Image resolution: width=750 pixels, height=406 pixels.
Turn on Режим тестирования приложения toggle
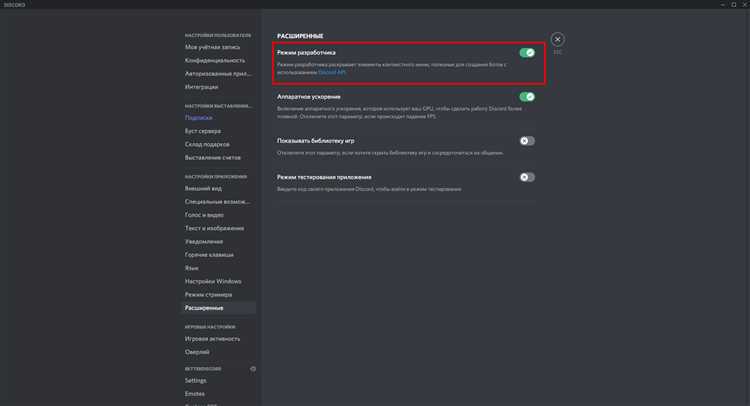click(x=527, y=177)
